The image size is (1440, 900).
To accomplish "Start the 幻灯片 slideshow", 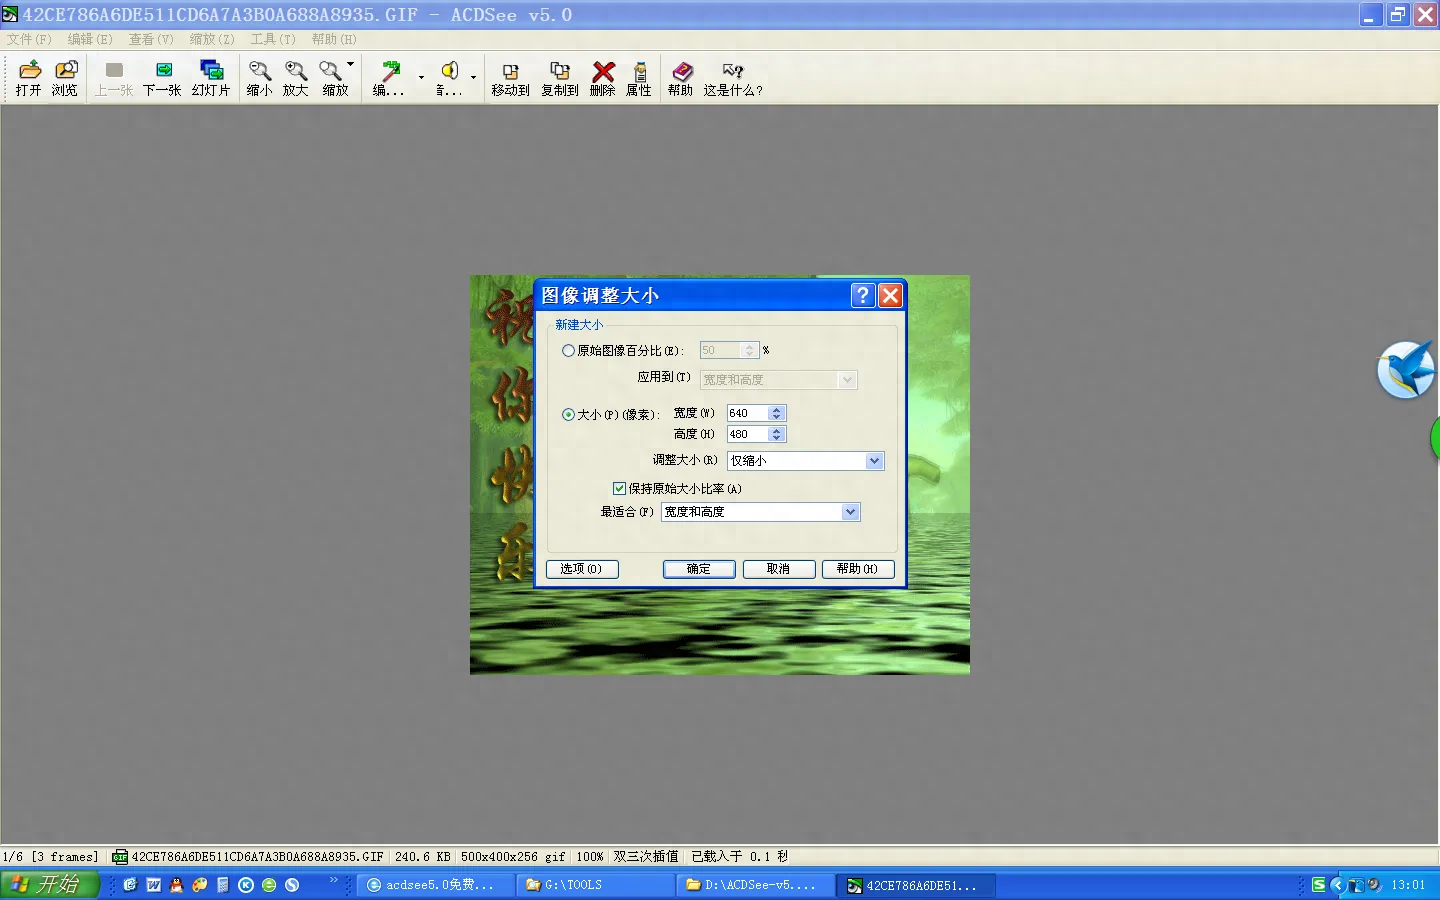I will point(211,78).
